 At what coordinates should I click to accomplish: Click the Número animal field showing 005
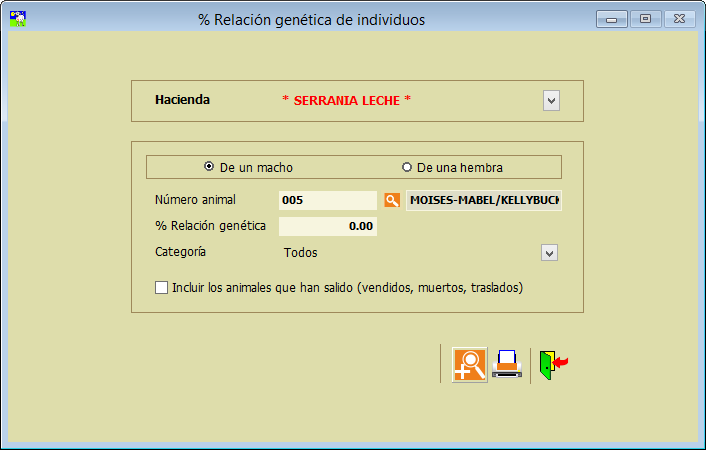pos(328,200)
